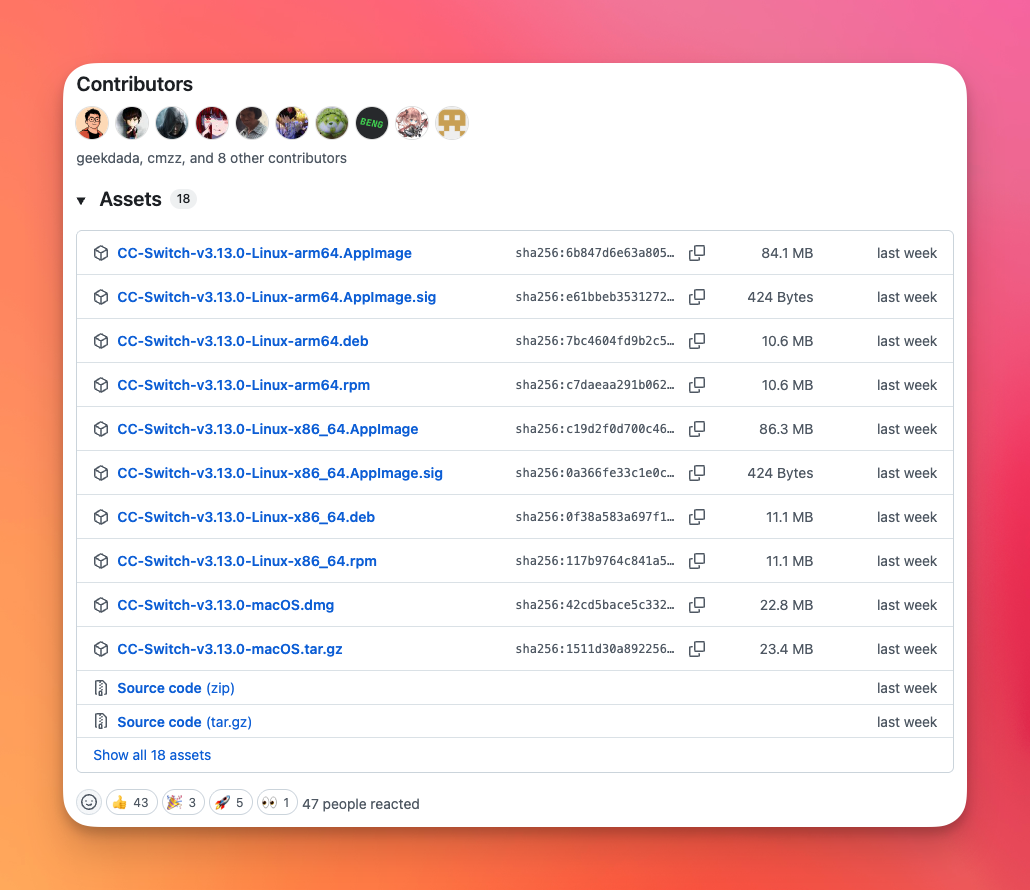Toggle the eyes reaction
Screen dimensions: 1030x890
277,802
